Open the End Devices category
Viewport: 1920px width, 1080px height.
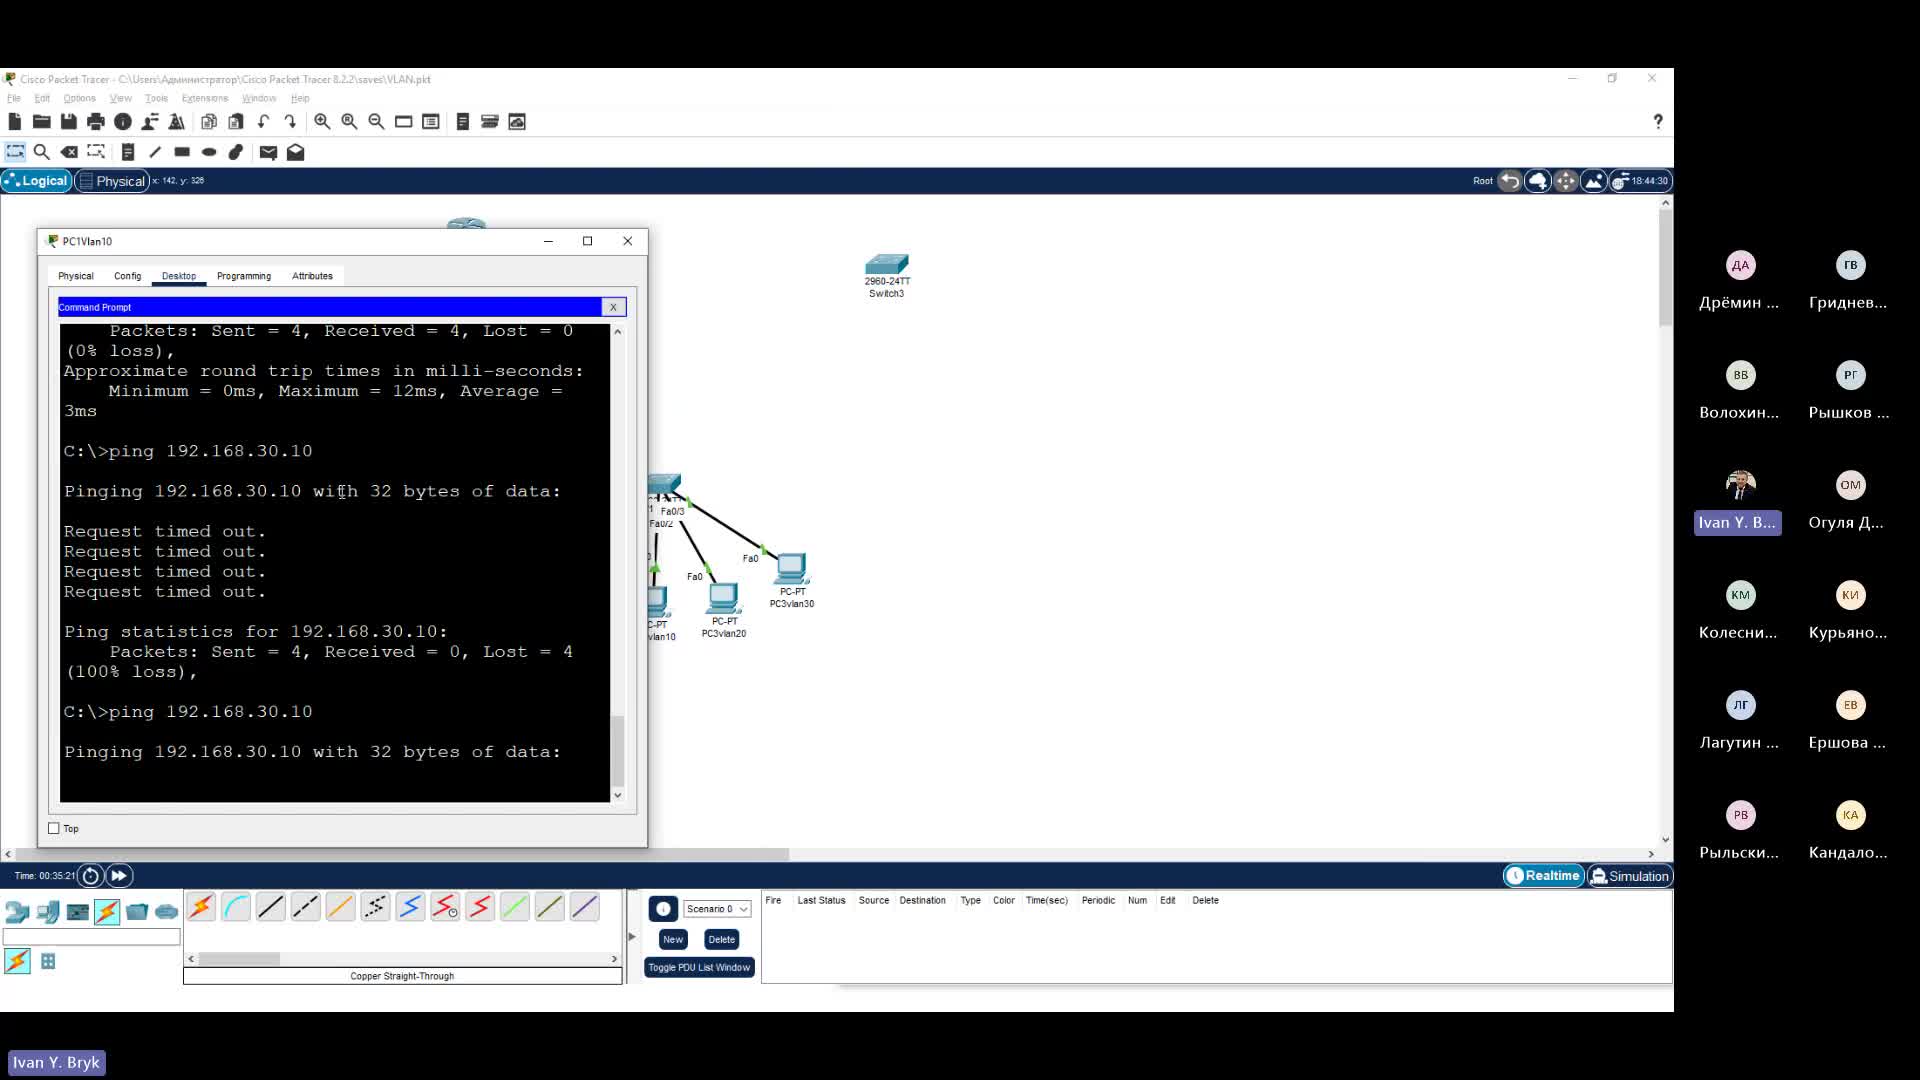coord(47,911)
